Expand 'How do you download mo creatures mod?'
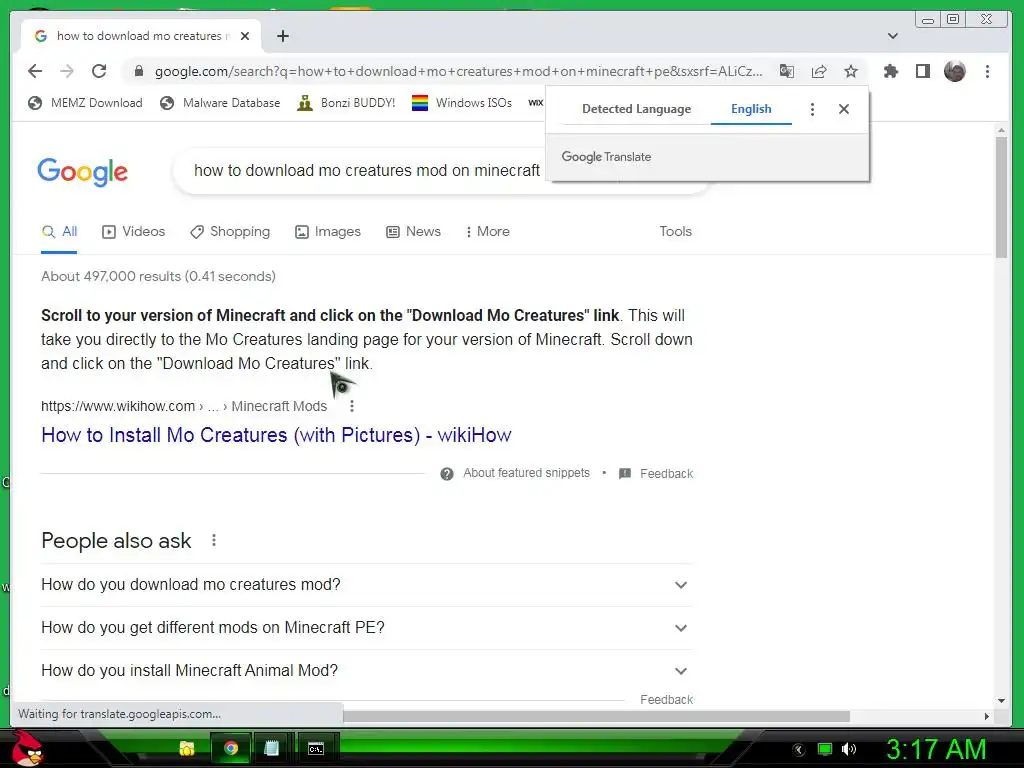1024x768 pixels. (366, 584)
